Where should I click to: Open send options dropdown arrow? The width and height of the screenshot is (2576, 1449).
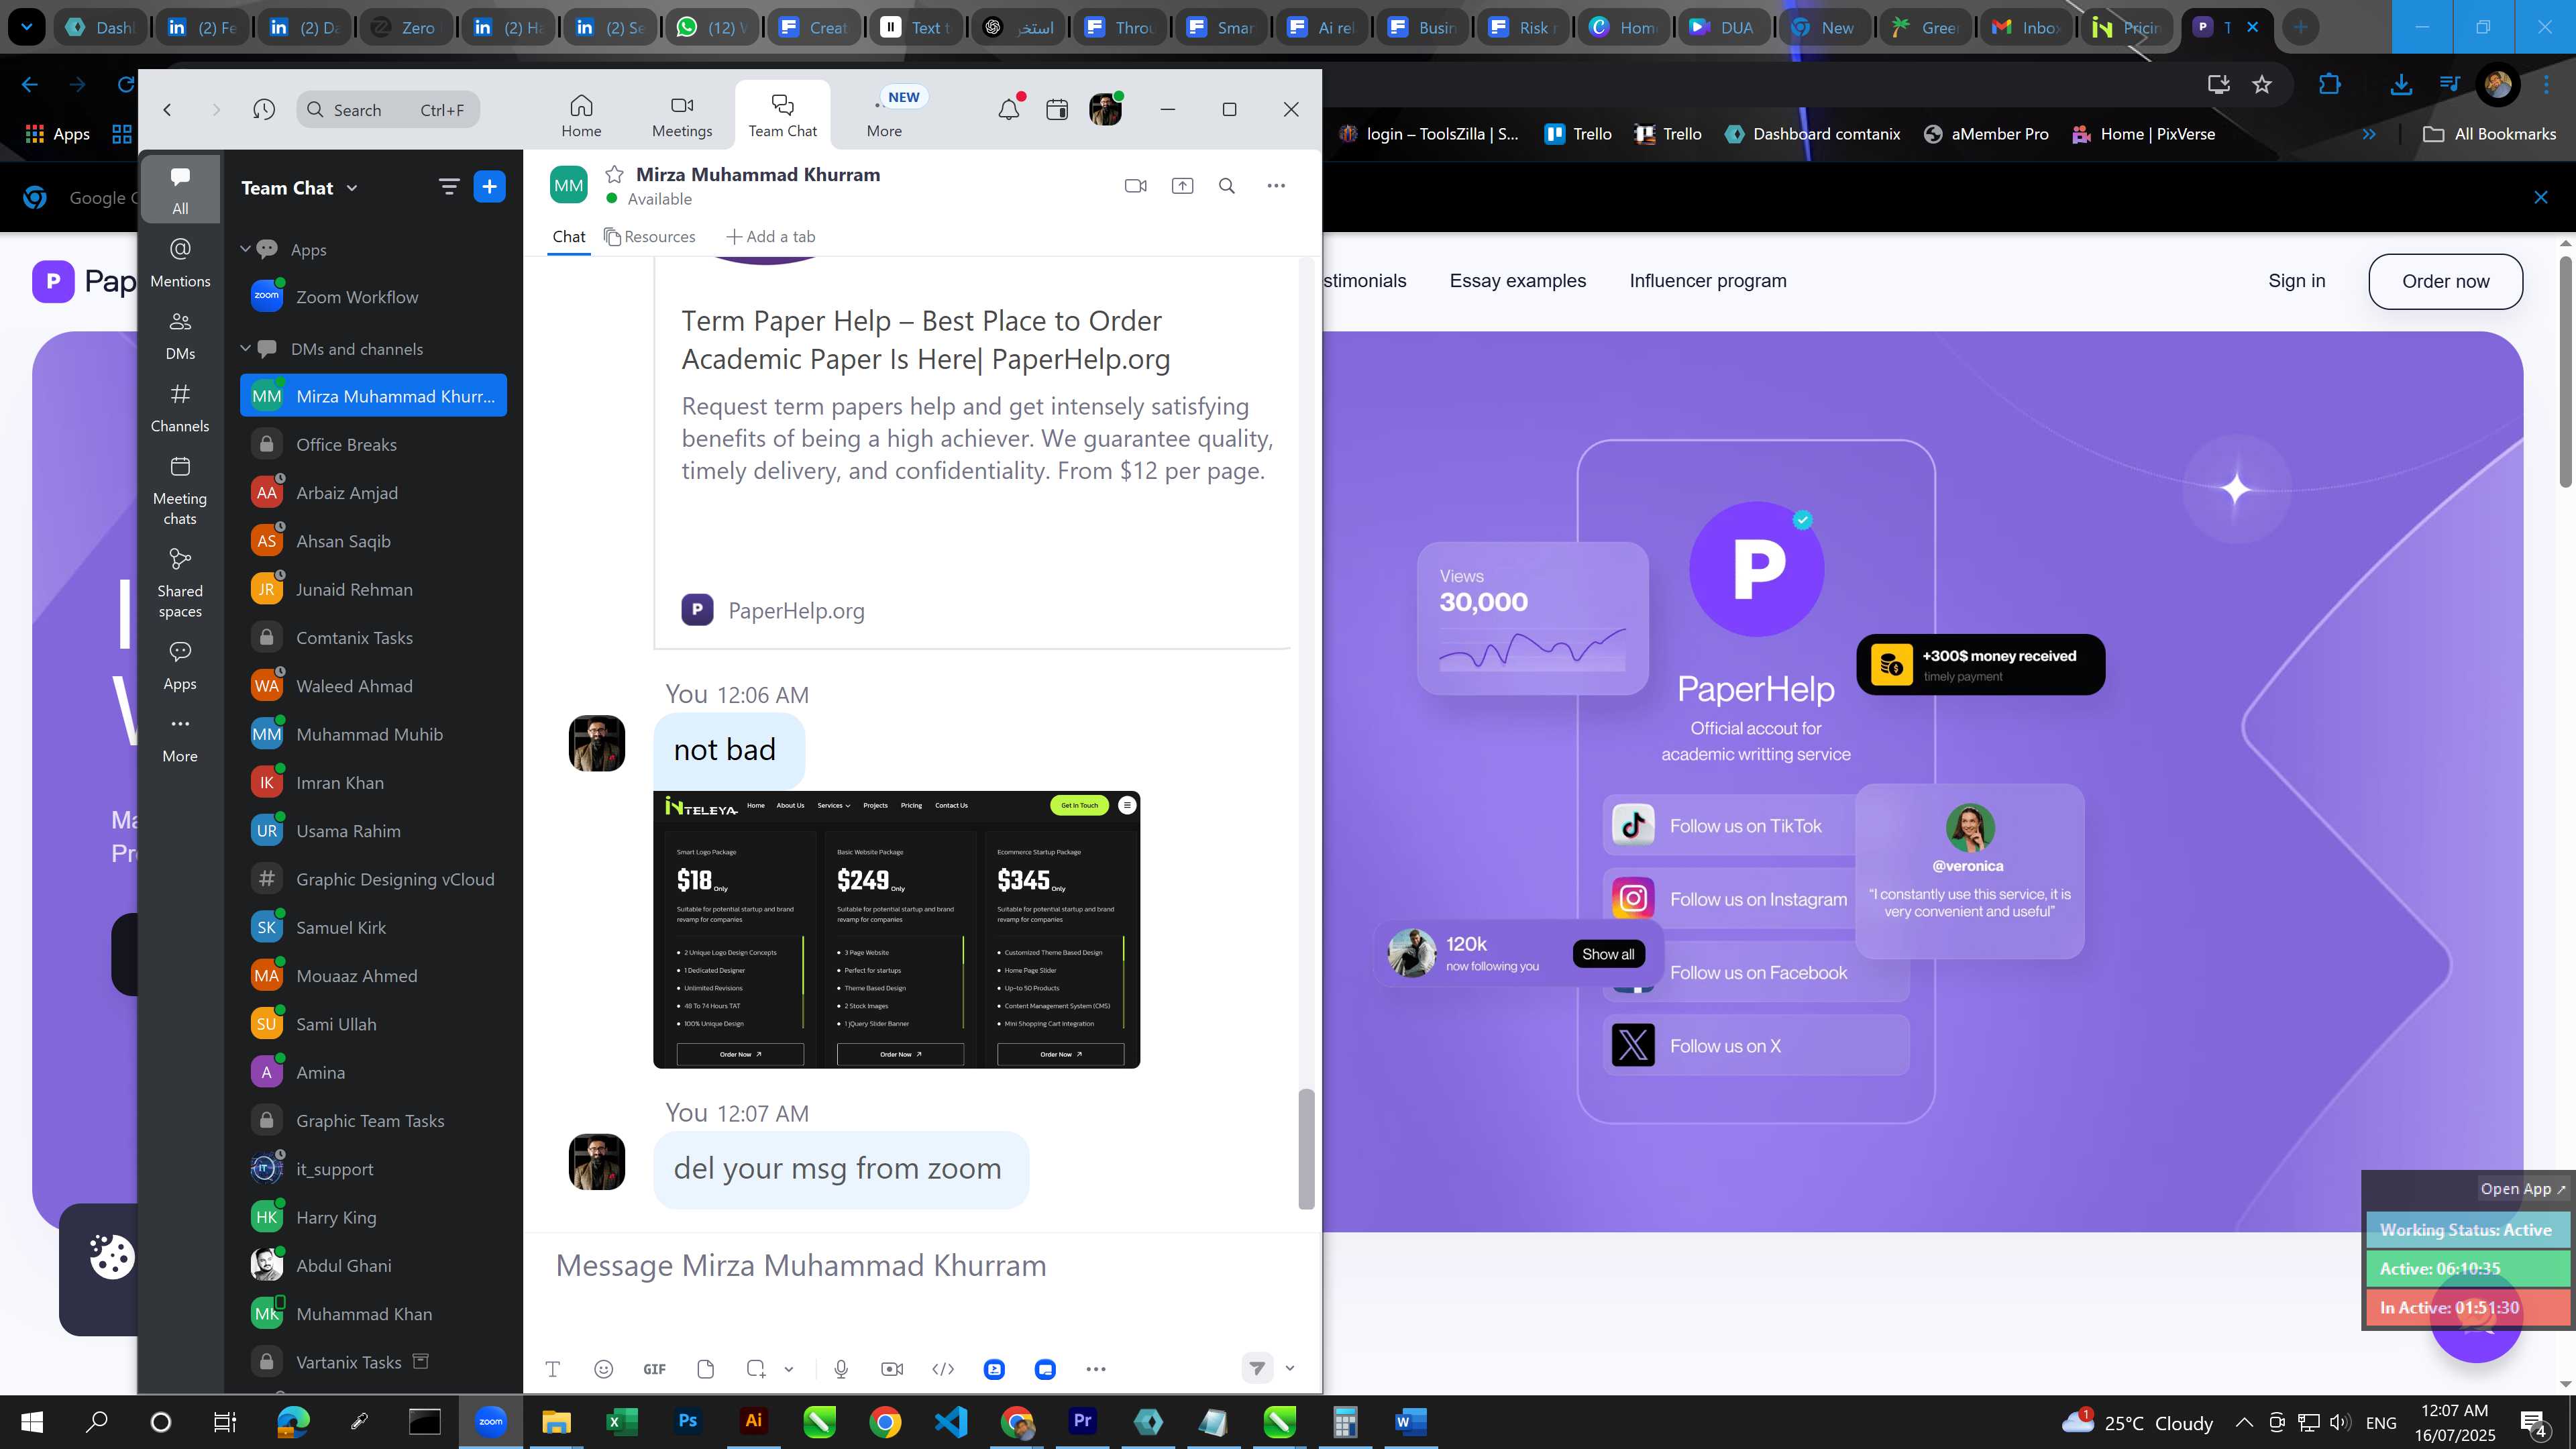pos(1290,1368)
